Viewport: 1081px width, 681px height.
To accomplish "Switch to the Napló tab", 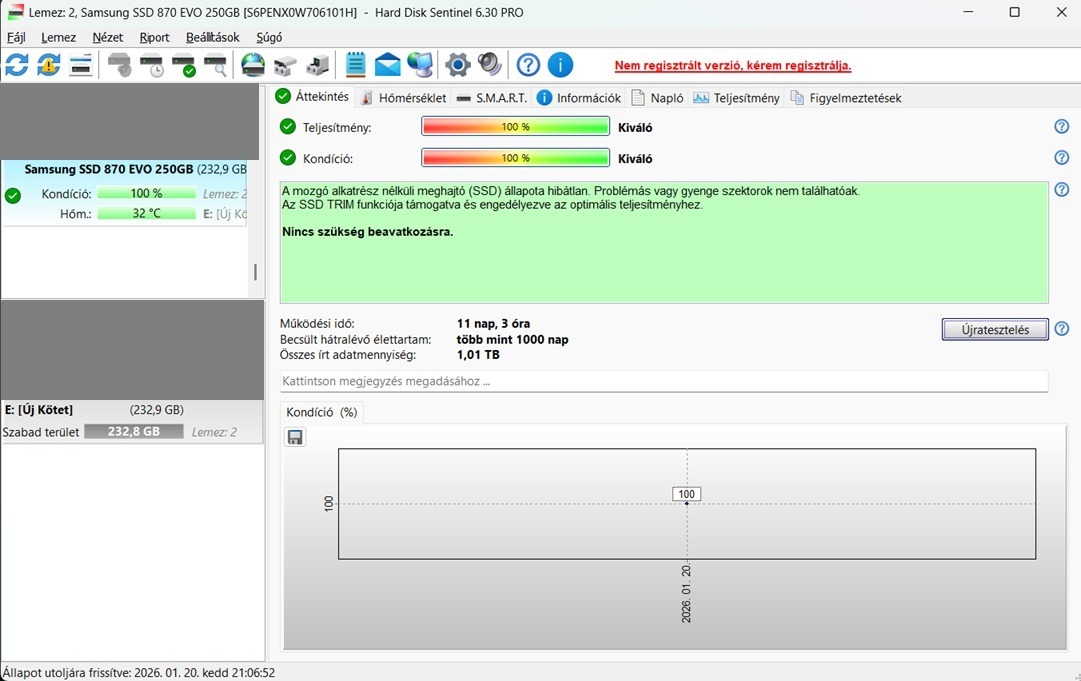I will 658,98.
